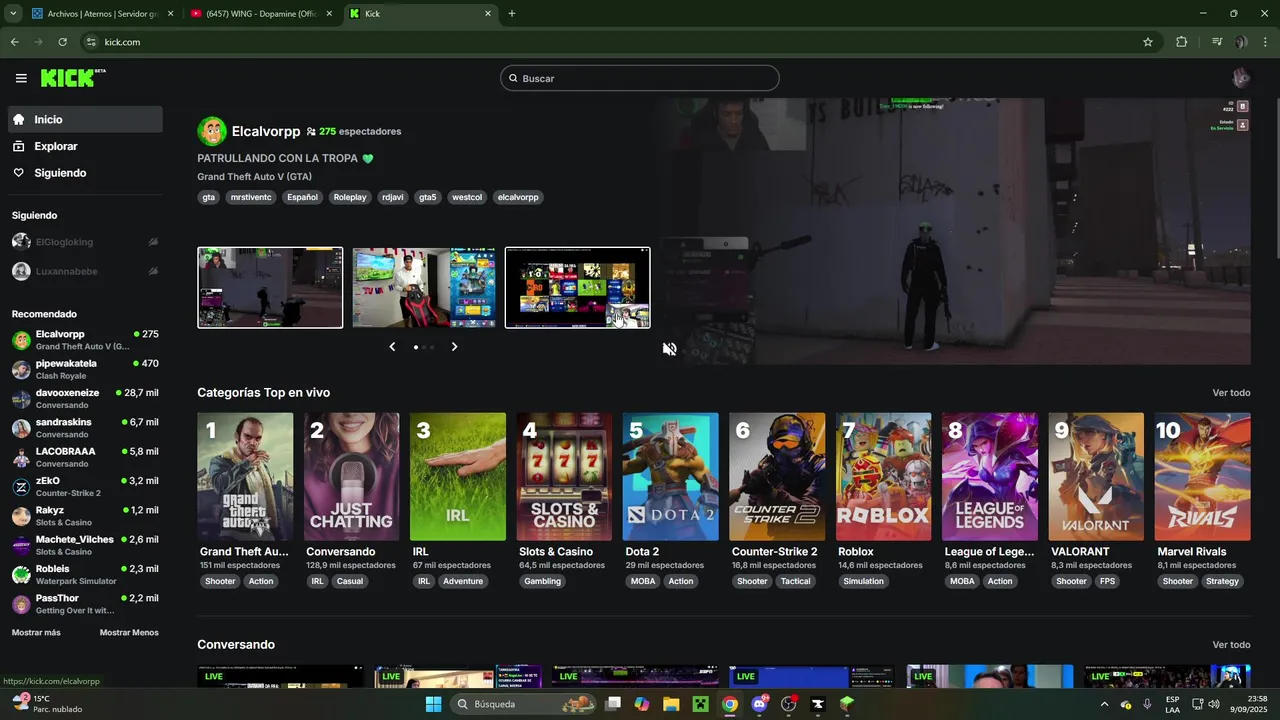The width and height of the screenshot is (1280, 720).
Task: Open zEkO avatar in Recomendado
Action: [21, 487]
